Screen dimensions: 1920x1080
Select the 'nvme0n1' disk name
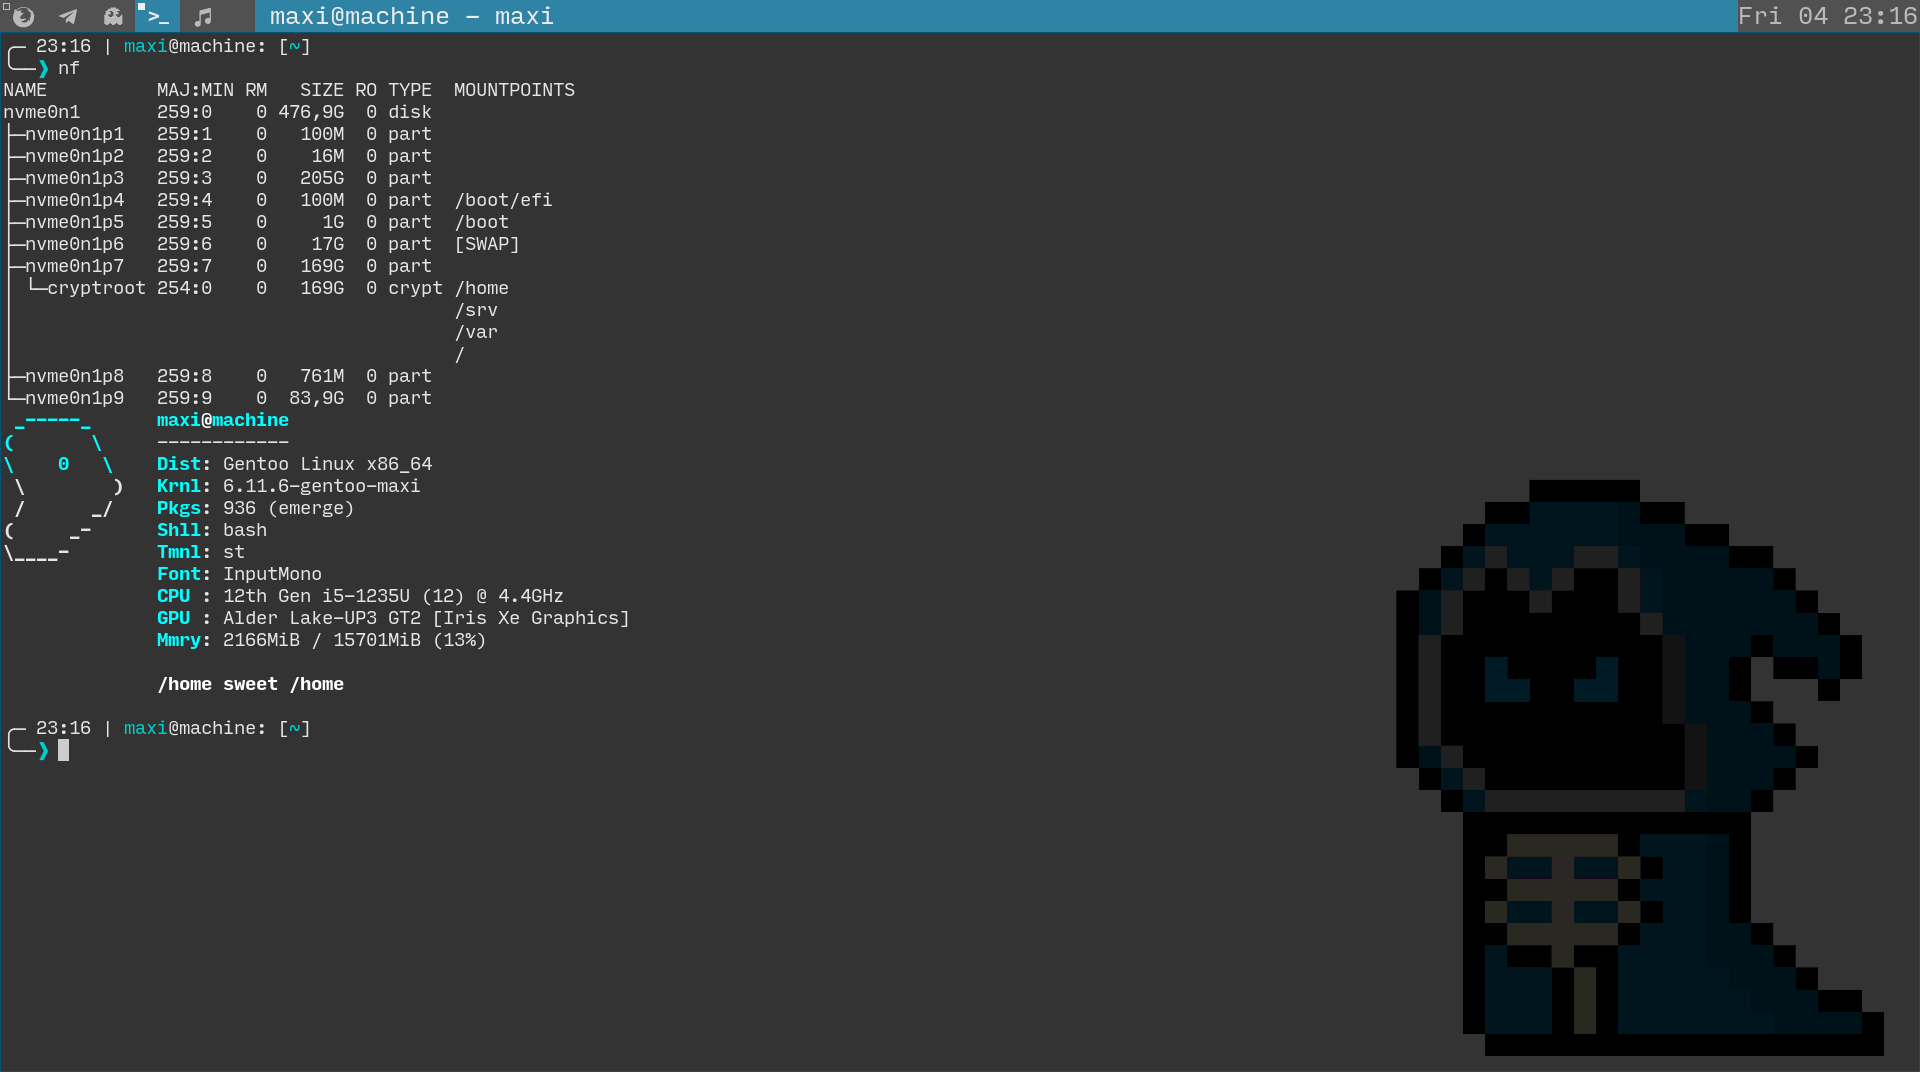point(41,112)
